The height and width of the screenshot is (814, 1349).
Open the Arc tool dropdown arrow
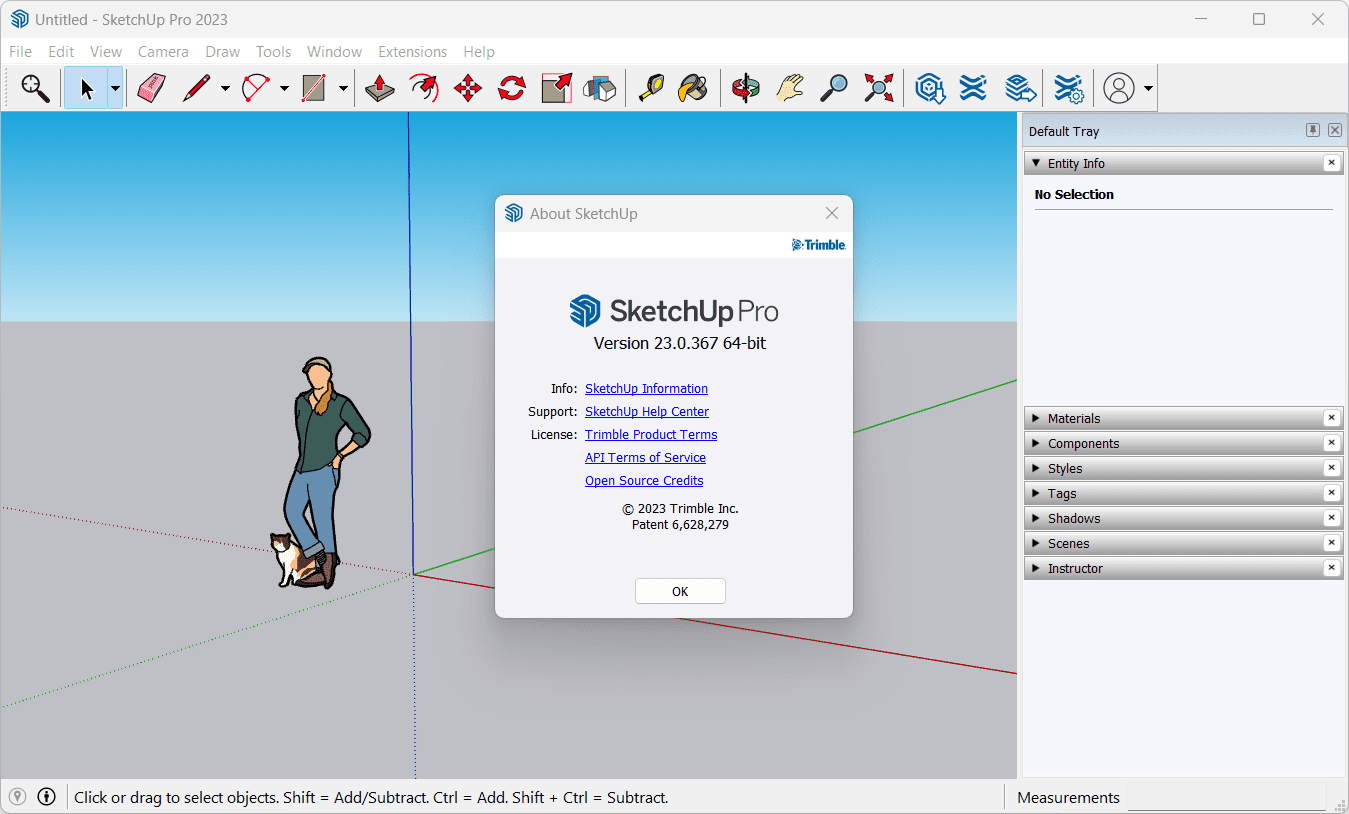[284, 89]
